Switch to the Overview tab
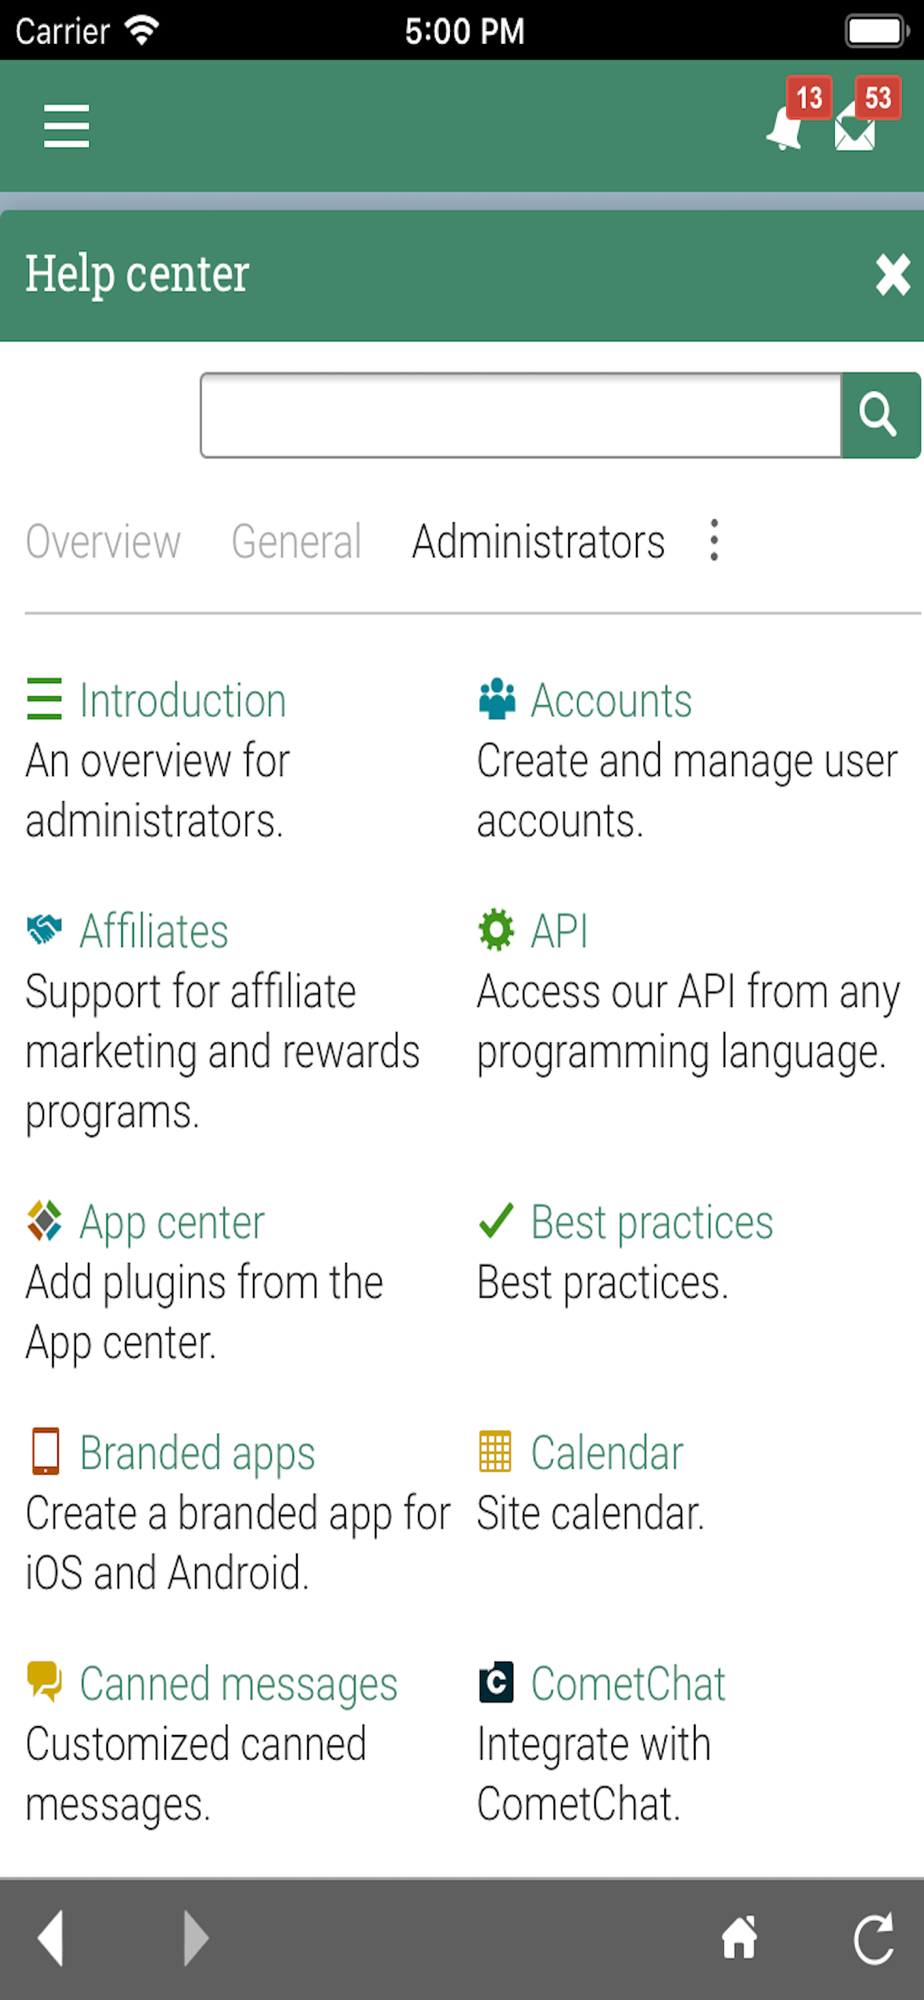This screenshot has width=924, height=2000. point(103,542)
